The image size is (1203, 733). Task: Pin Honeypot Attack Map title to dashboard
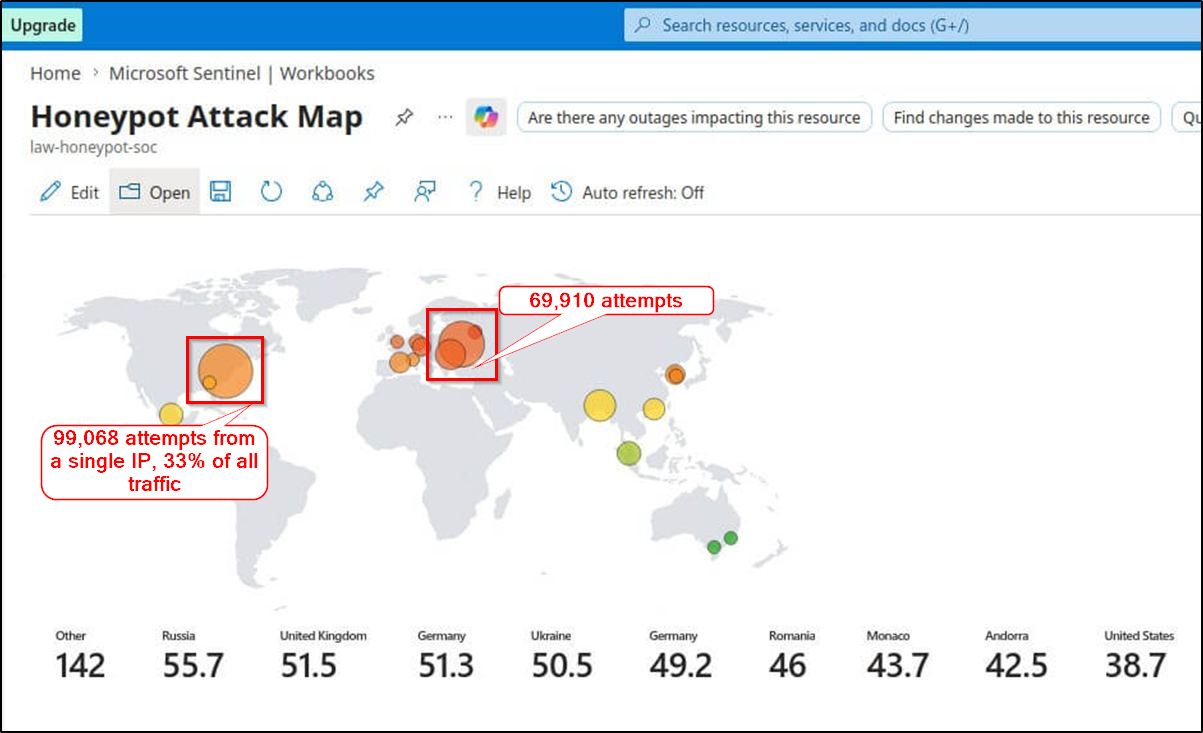pyautogui.click(x=403, y=117)
